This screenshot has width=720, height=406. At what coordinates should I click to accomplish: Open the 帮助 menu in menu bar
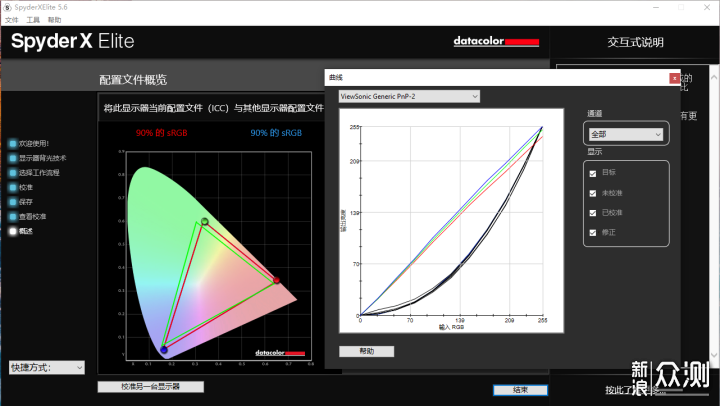(x=54, y=20)
